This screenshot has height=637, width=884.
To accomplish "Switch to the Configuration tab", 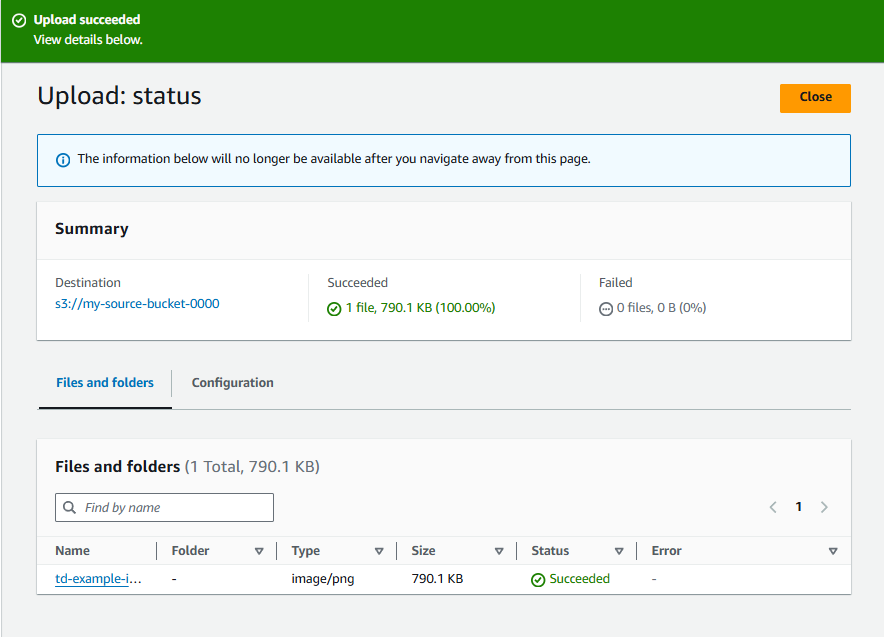I will click(x=232, y=382).
